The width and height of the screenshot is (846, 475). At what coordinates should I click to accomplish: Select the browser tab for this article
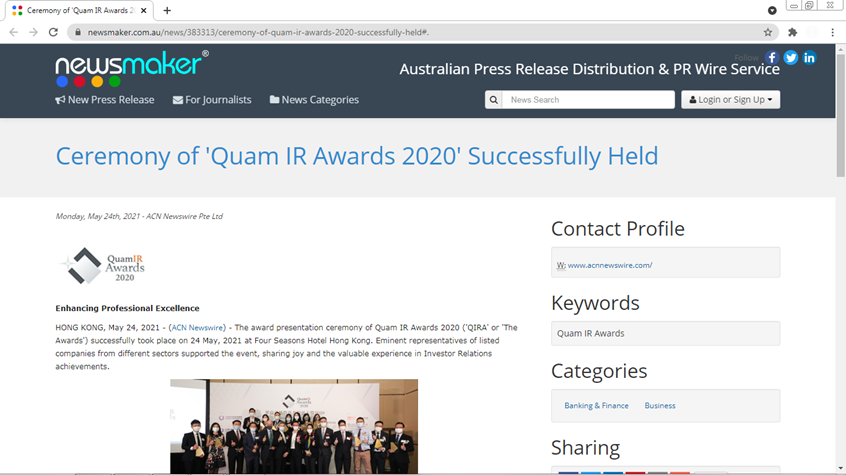pos(80,10)
